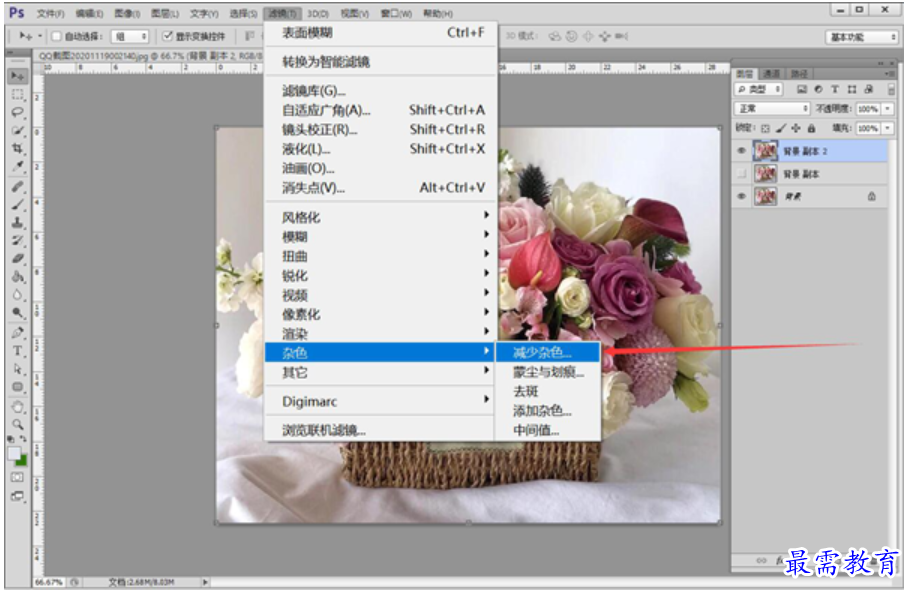Image resolution: width=907 pixels, height=594 pixels.
Task: Select the Hand tool
Action: 18,407
